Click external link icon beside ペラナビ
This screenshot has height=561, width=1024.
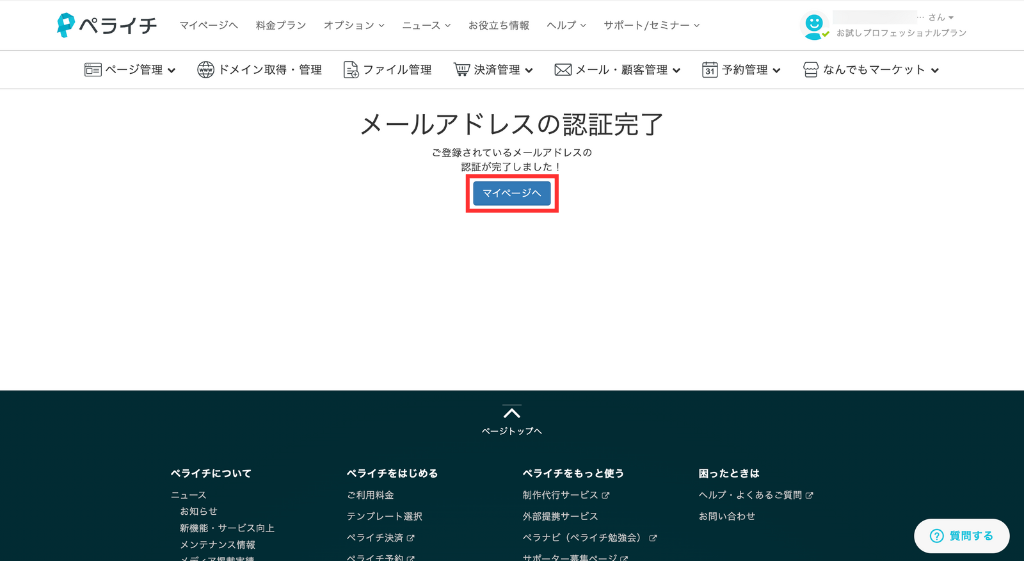click(x=652, y=538)
